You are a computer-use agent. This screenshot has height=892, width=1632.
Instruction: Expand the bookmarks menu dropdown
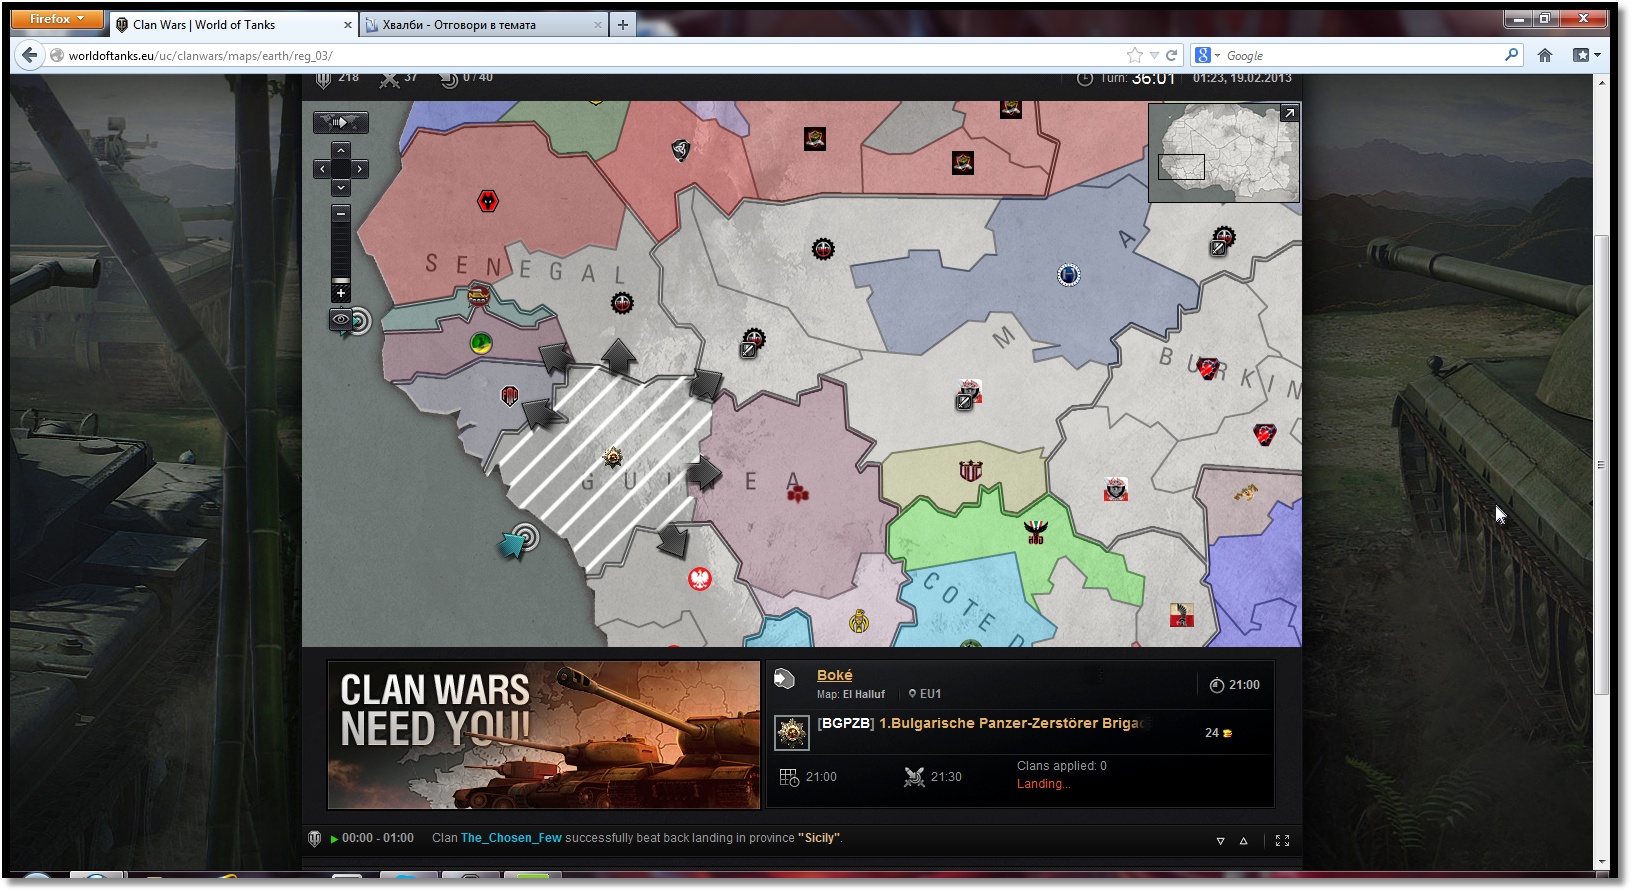point(1586,55)
